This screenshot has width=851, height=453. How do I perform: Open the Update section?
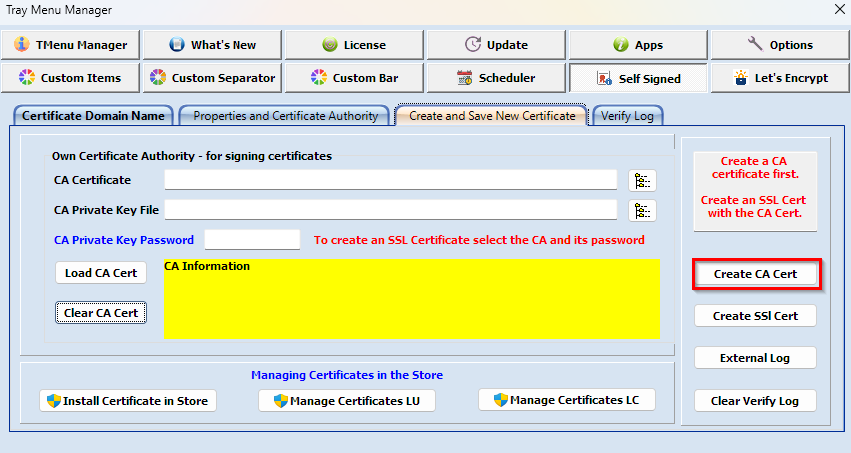pyautogui.click(x=496, y=44)
